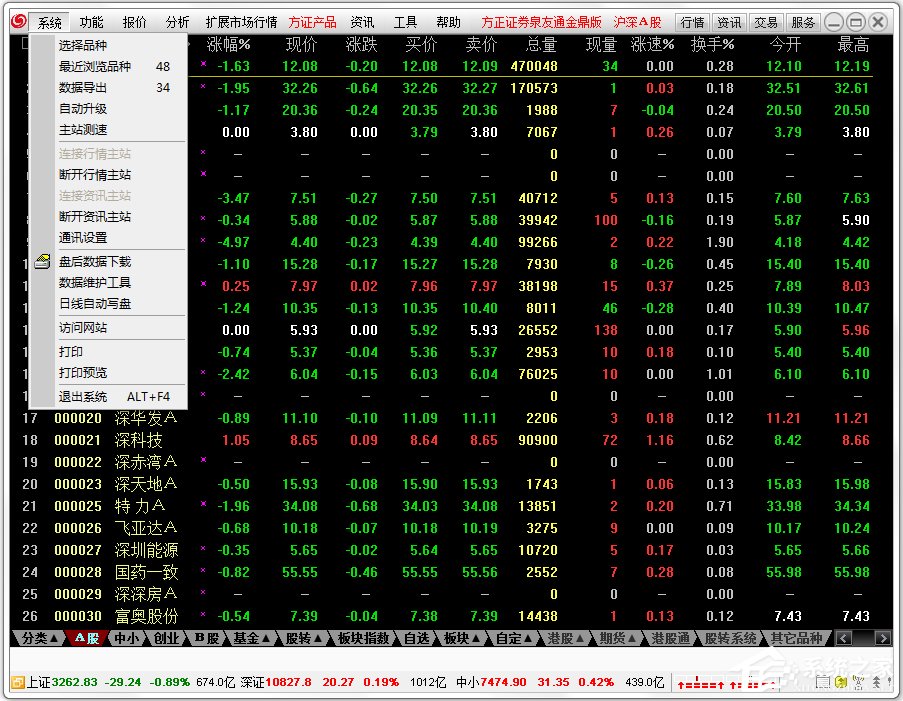Image resolution: width=903 pixels, height=701 pixels.
Task: Open the 报价 menu
Action: [134, 22]
